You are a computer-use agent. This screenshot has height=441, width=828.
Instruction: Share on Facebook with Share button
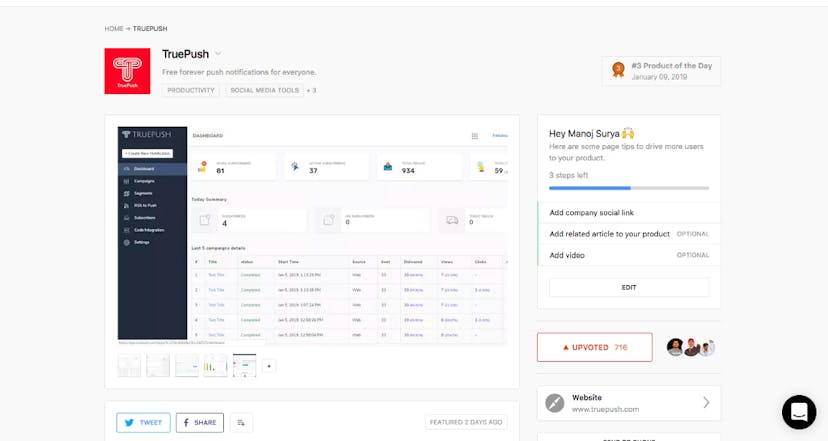(199, 422)
